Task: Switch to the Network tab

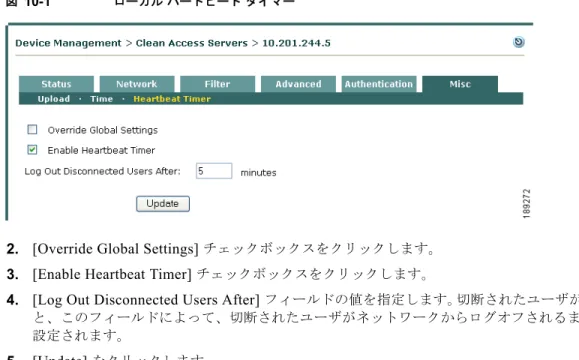Action: click(x=137, y=84)
